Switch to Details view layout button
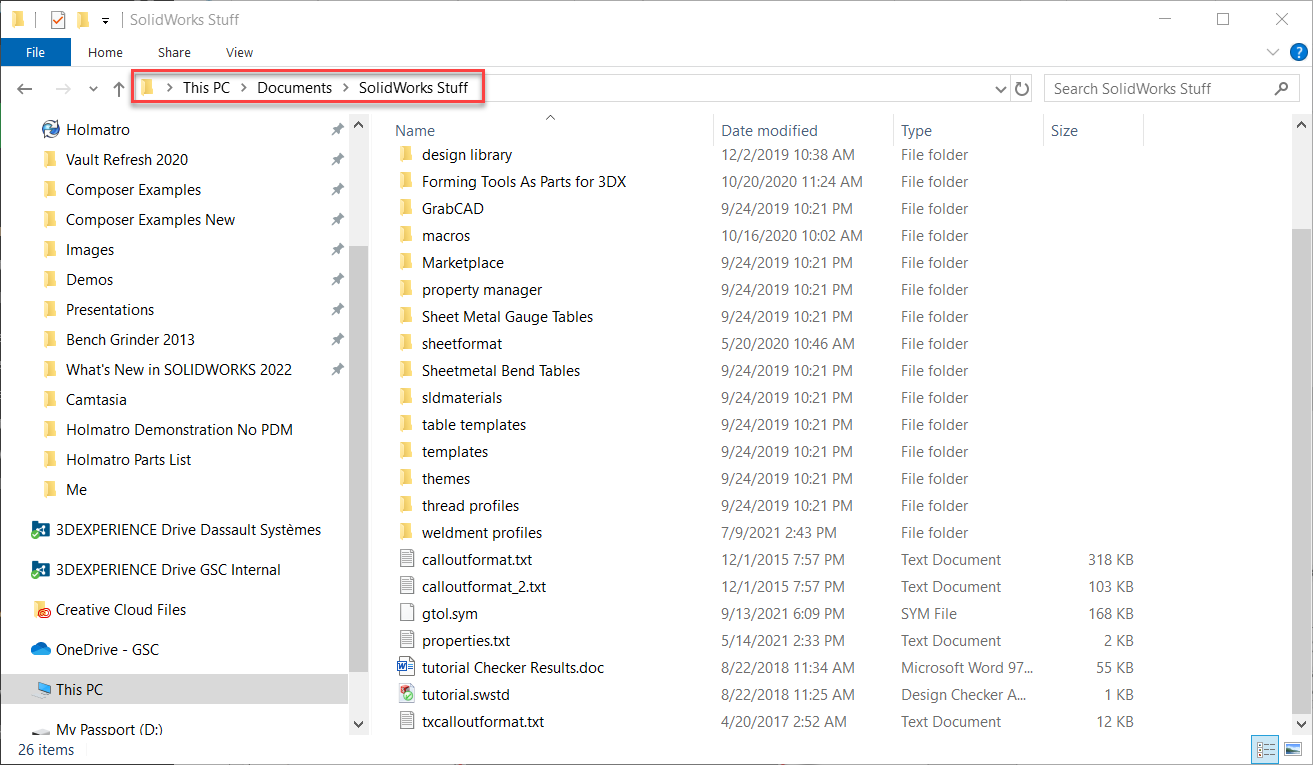The height and width of the screenshot is (765, 1313). [x=1266, y=749]
